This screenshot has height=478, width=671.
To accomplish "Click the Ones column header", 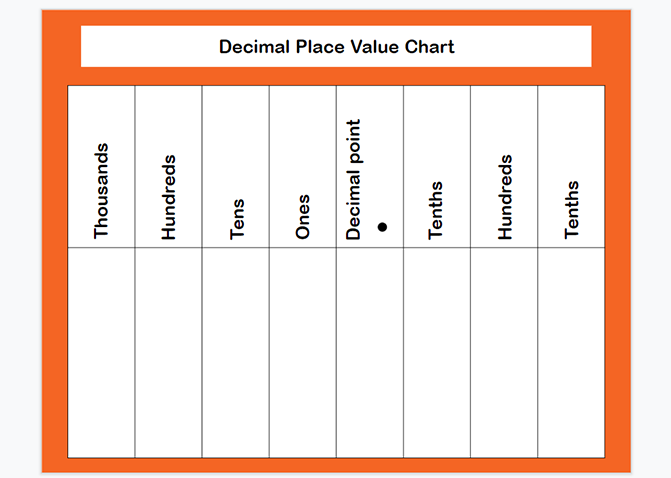I will pos(303,216).
